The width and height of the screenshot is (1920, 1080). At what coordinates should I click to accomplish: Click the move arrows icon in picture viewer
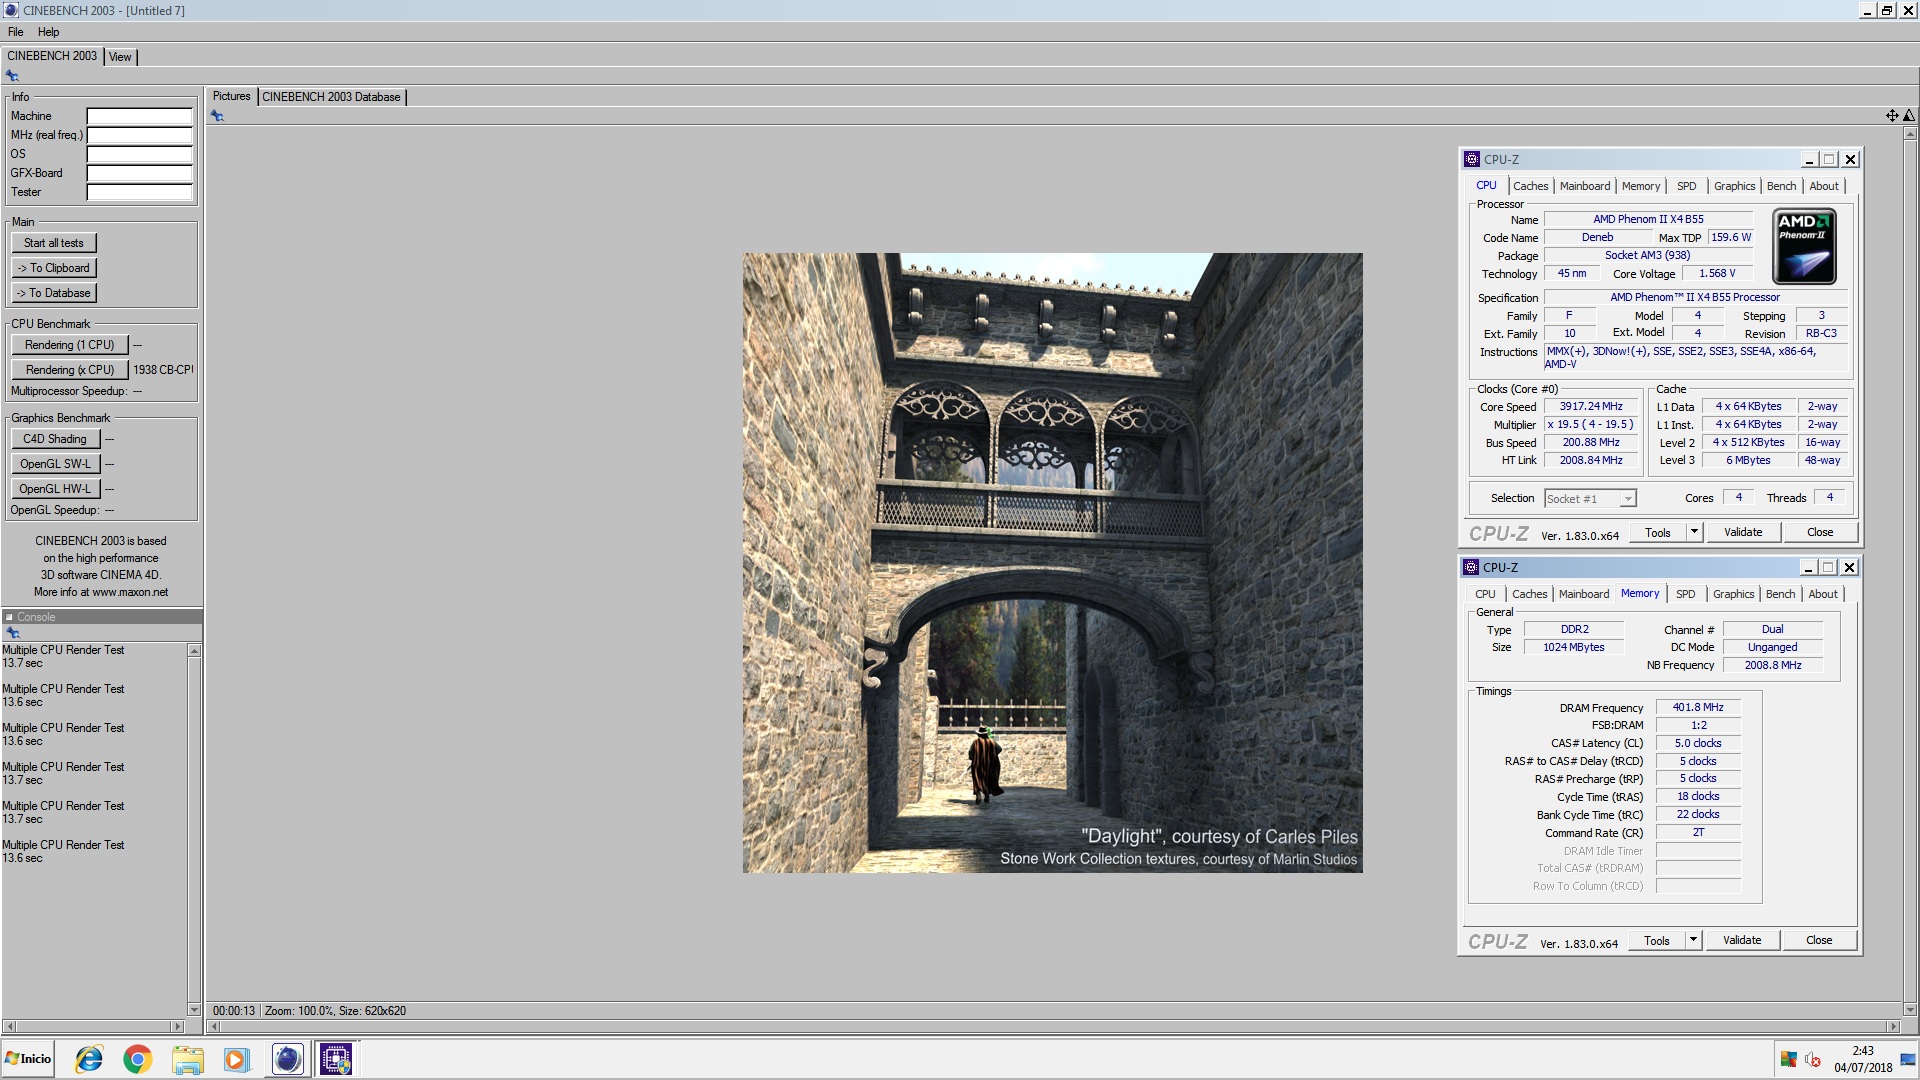click(1892, 116)
